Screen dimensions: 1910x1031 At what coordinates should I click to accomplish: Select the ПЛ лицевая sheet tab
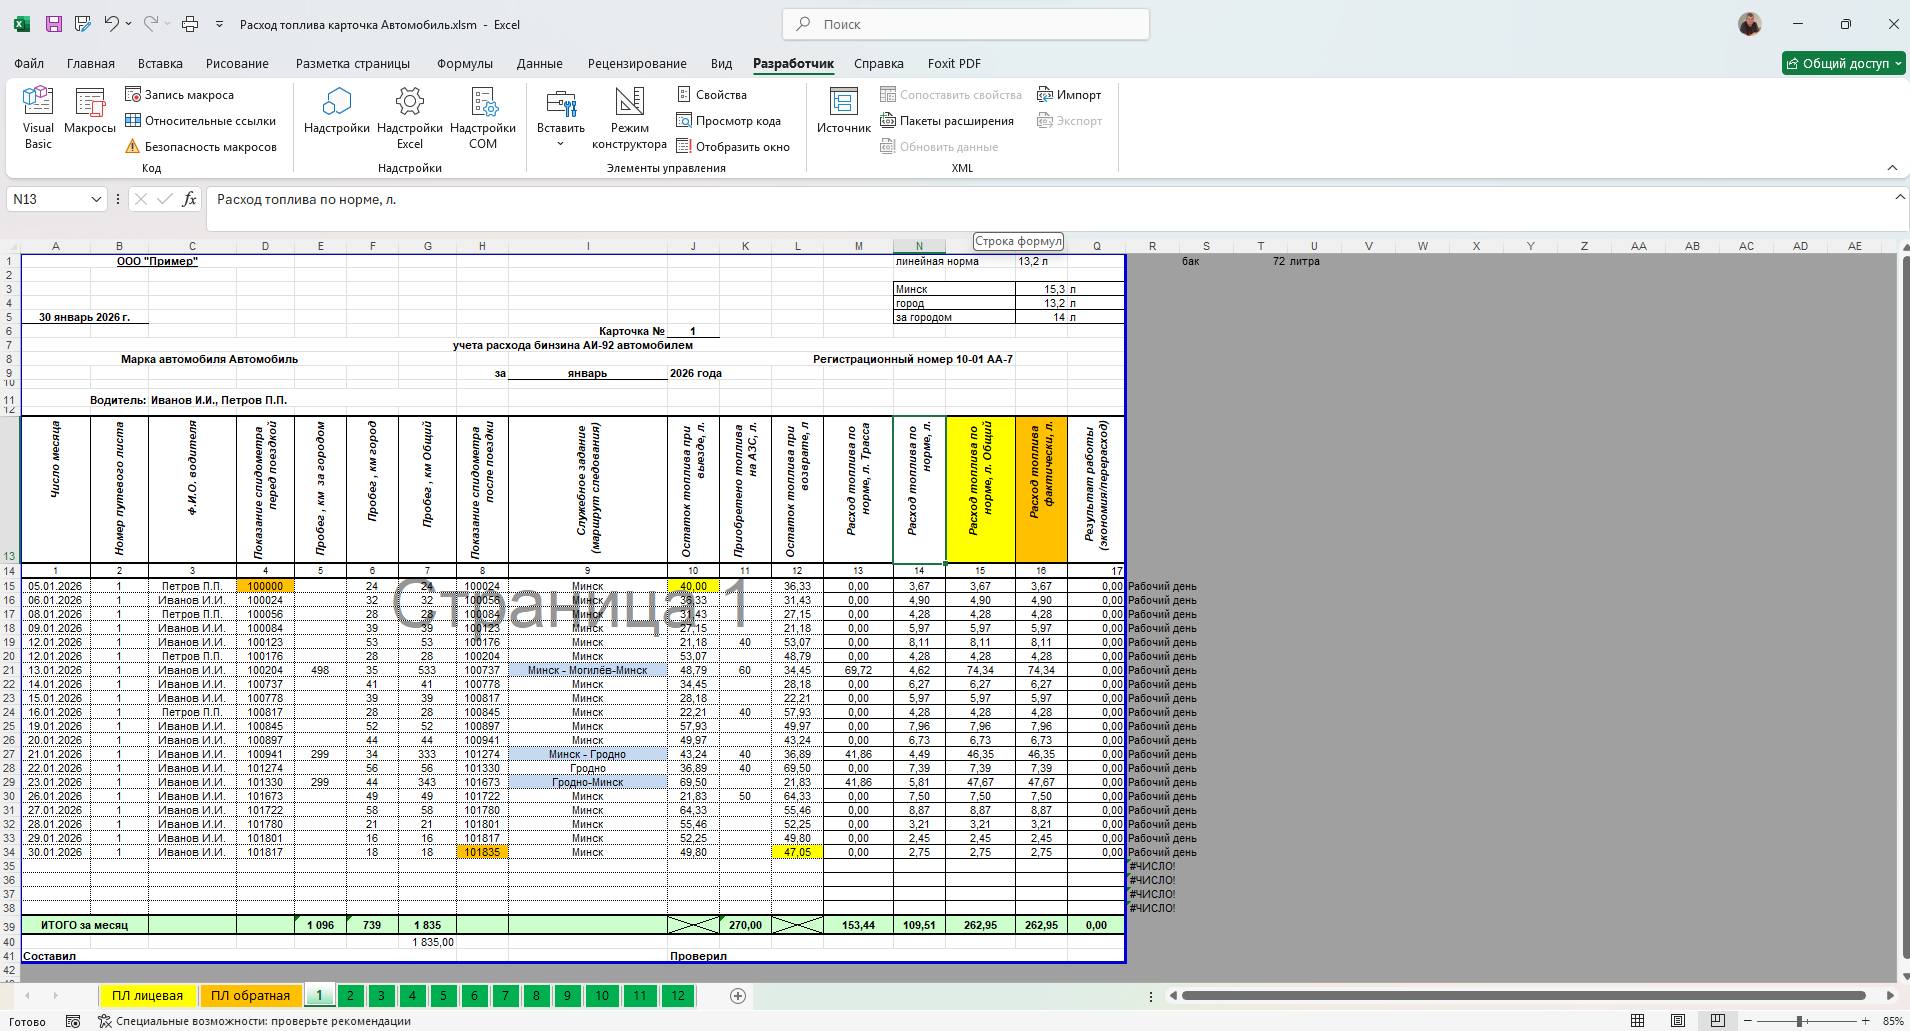pos(147,996)
